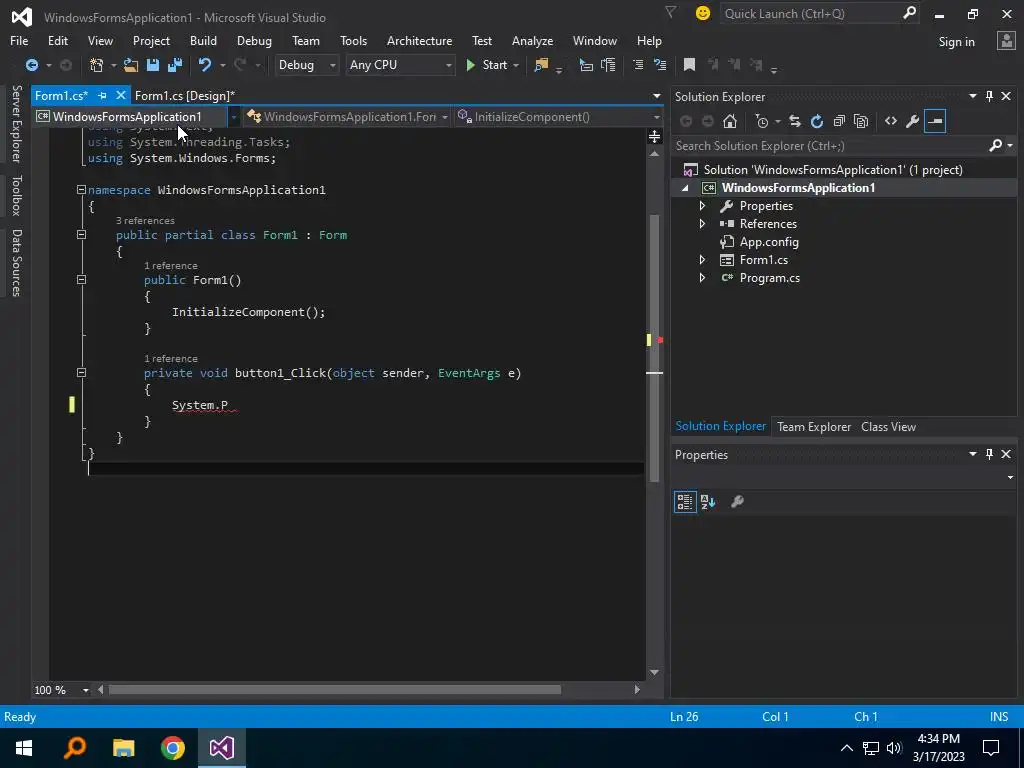Viewport: 1024px width, 768px height.
Task: Refresh the Solution Explorer
Action: (x=816, y=121)
